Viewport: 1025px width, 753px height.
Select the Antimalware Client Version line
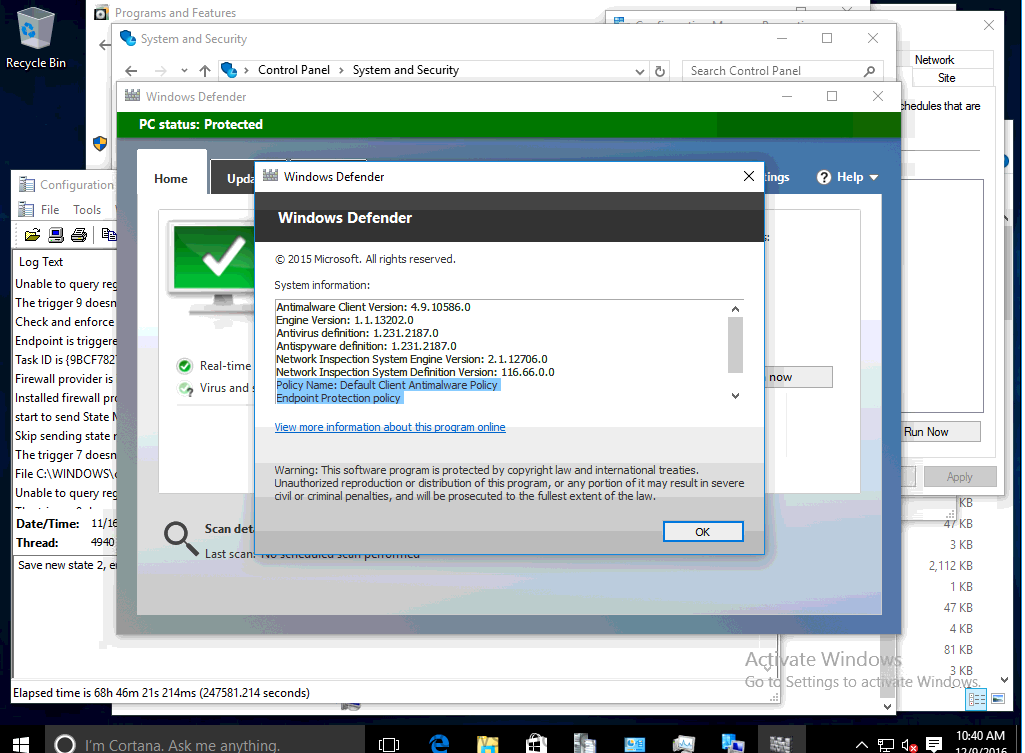pos(373,307)
